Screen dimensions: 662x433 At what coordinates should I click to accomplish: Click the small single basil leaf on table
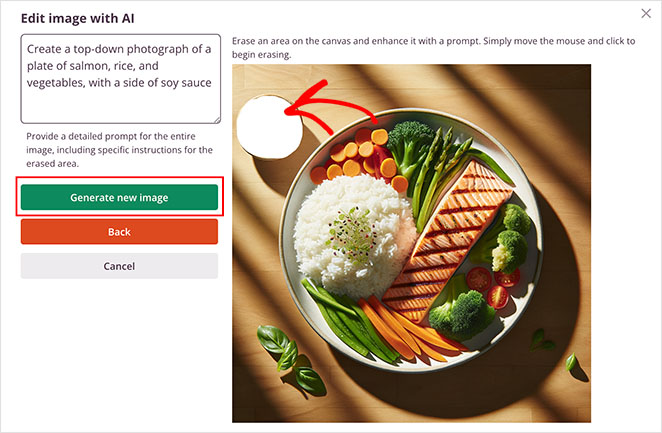(571, 361)
